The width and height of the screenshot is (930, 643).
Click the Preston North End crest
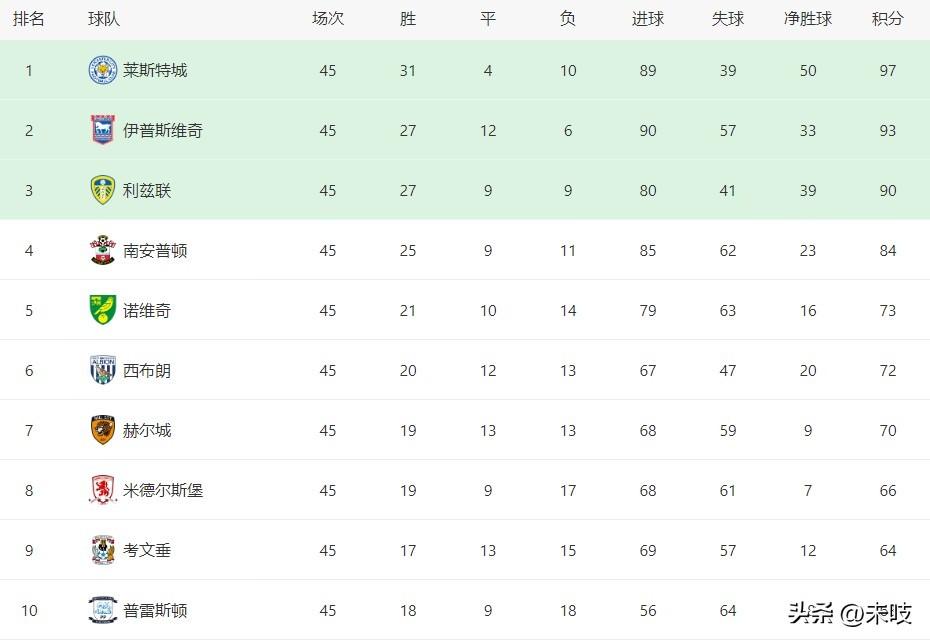click(103, 610)
